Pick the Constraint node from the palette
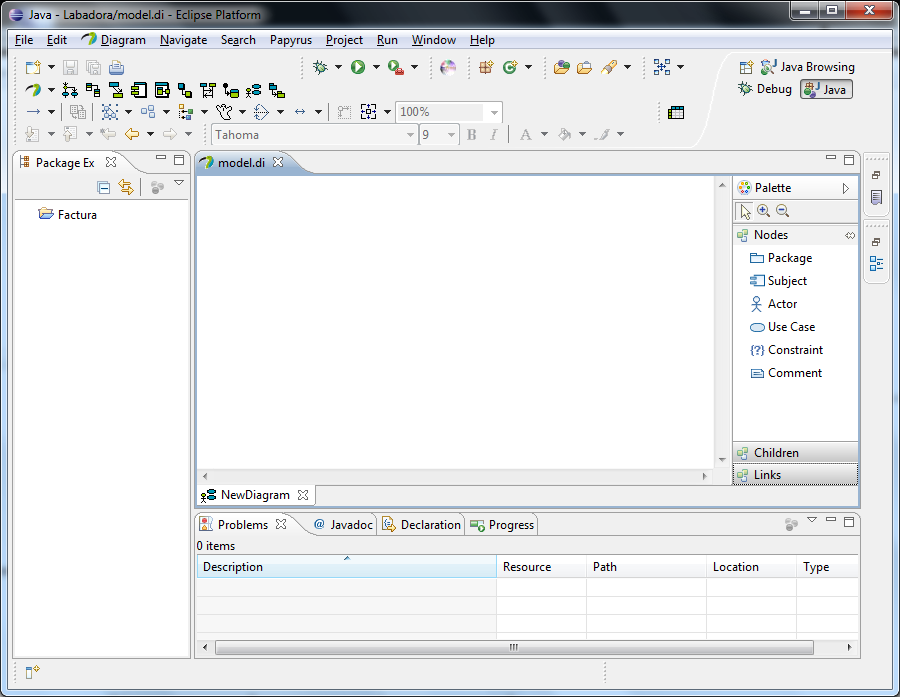This screenshot has height=697, width=900. click(795, 350)
